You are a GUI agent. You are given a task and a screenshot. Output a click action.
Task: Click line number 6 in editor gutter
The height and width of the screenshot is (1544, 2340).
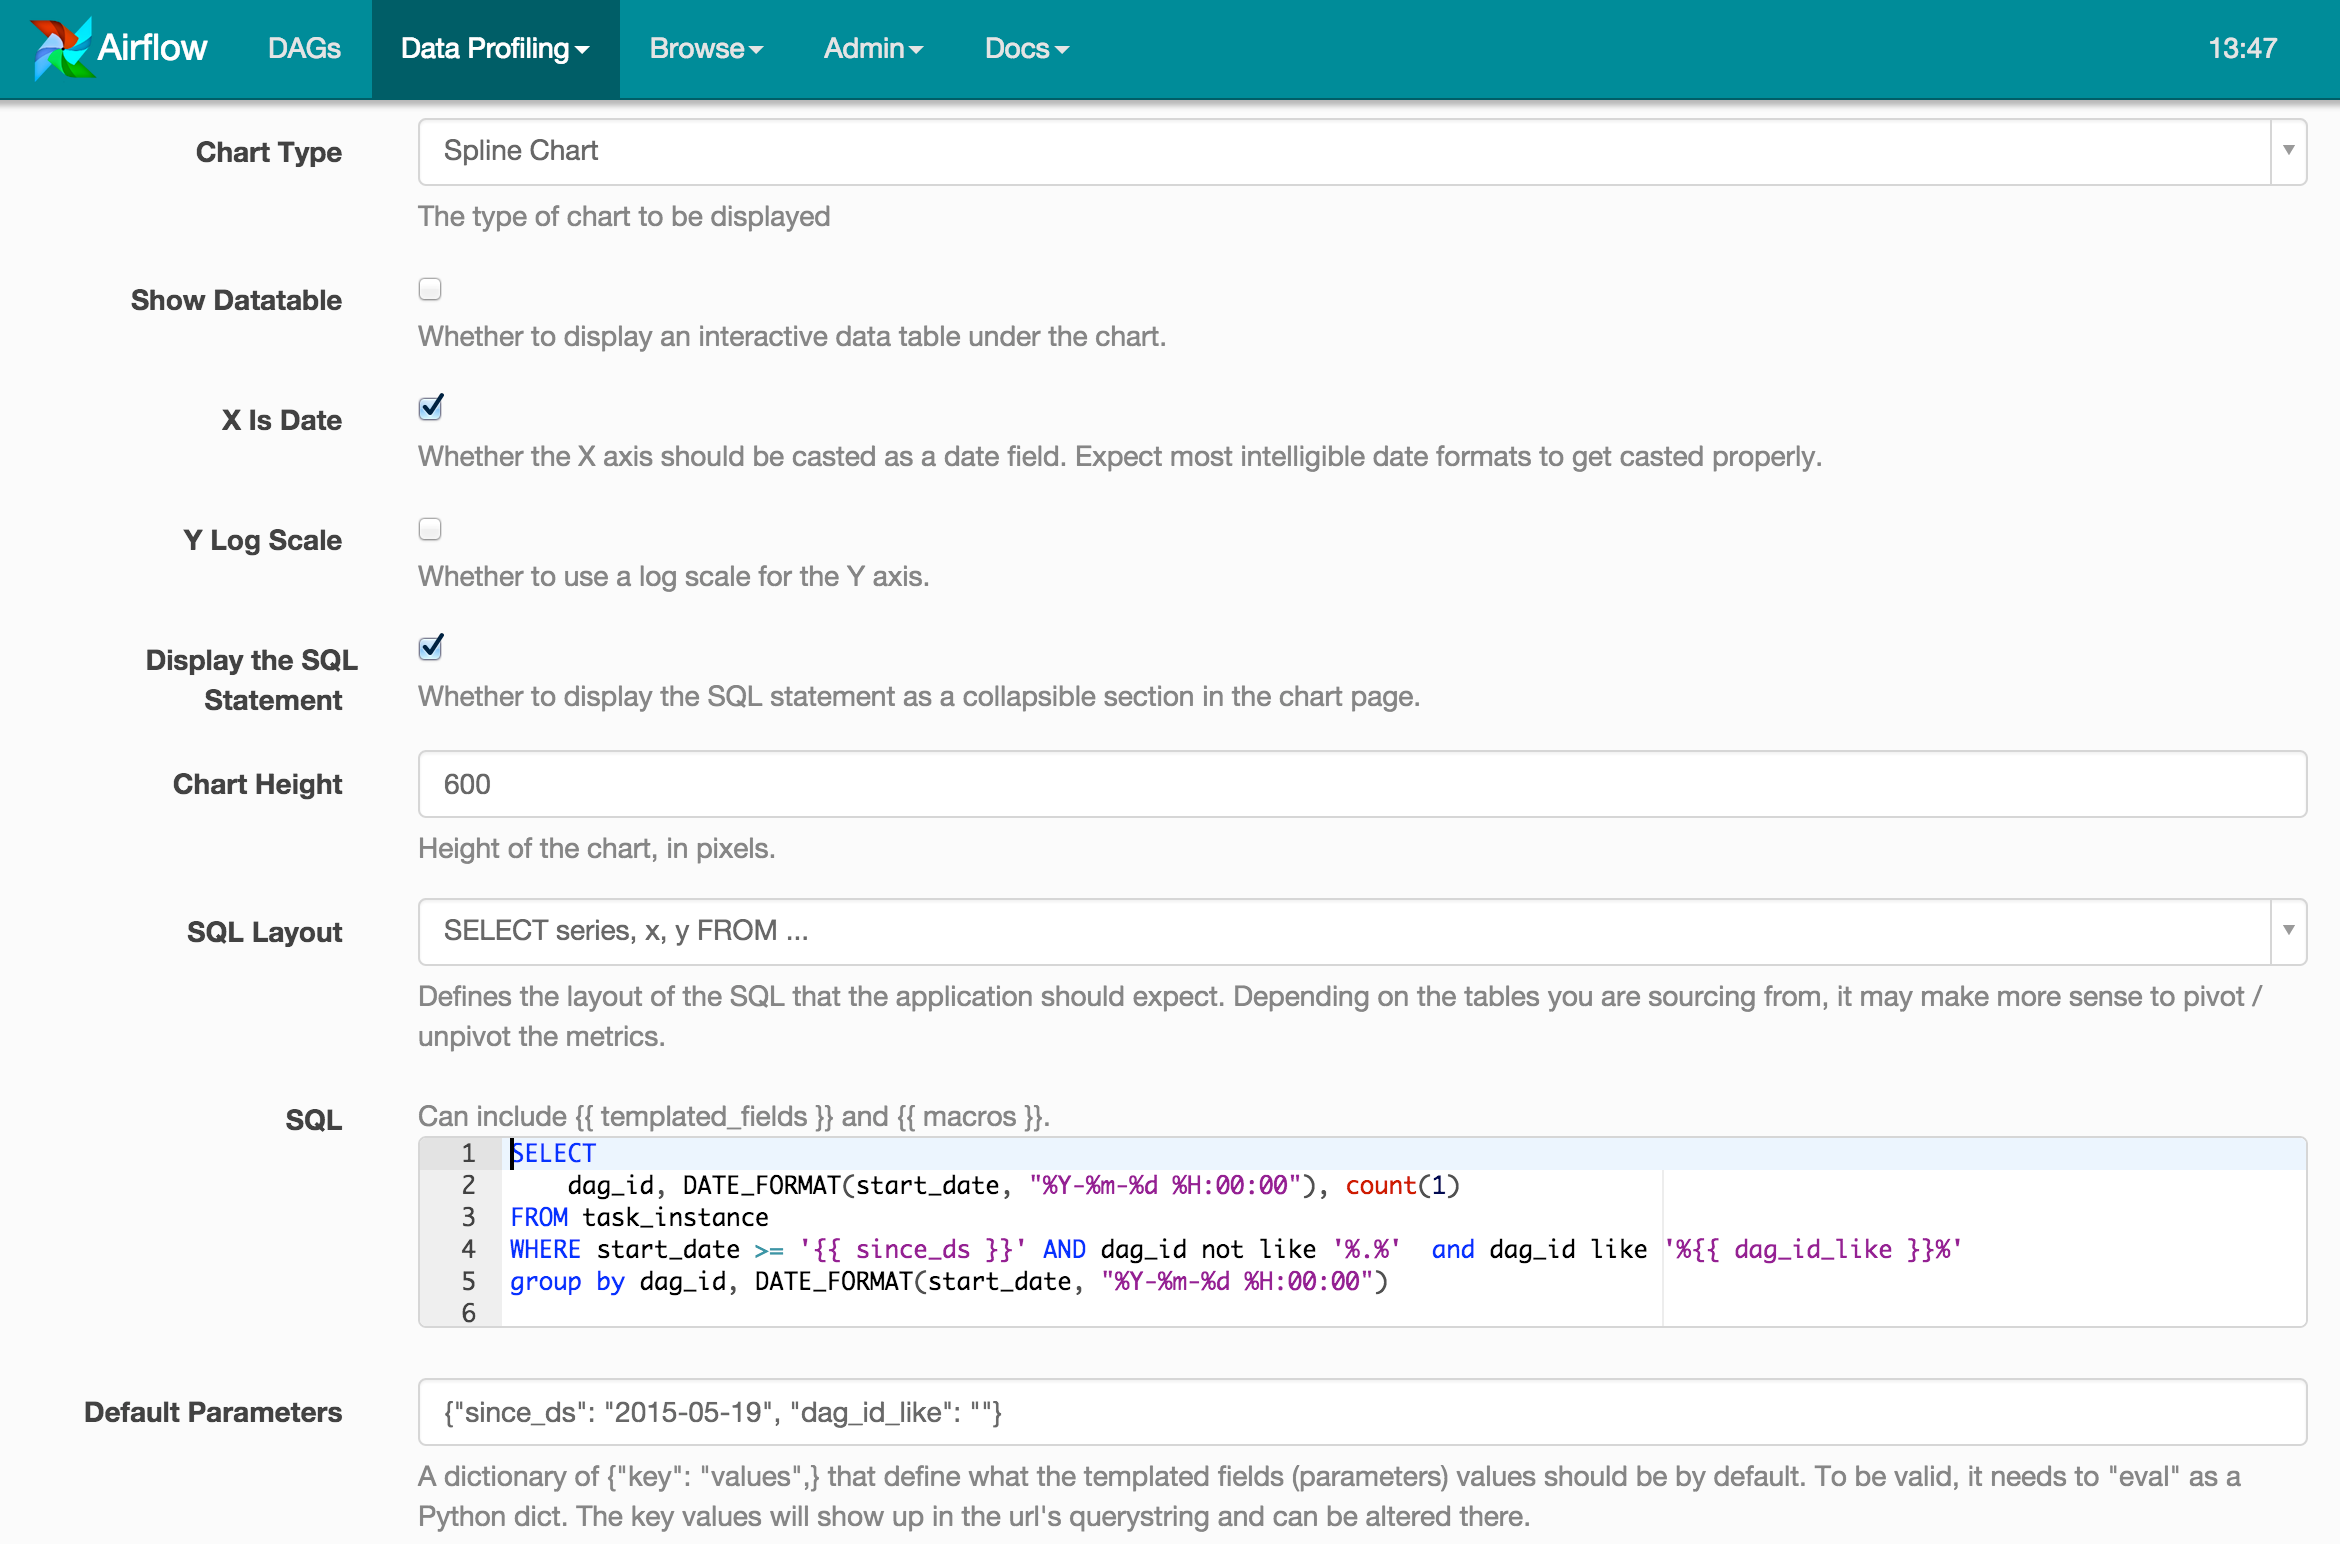[468, 1313]
